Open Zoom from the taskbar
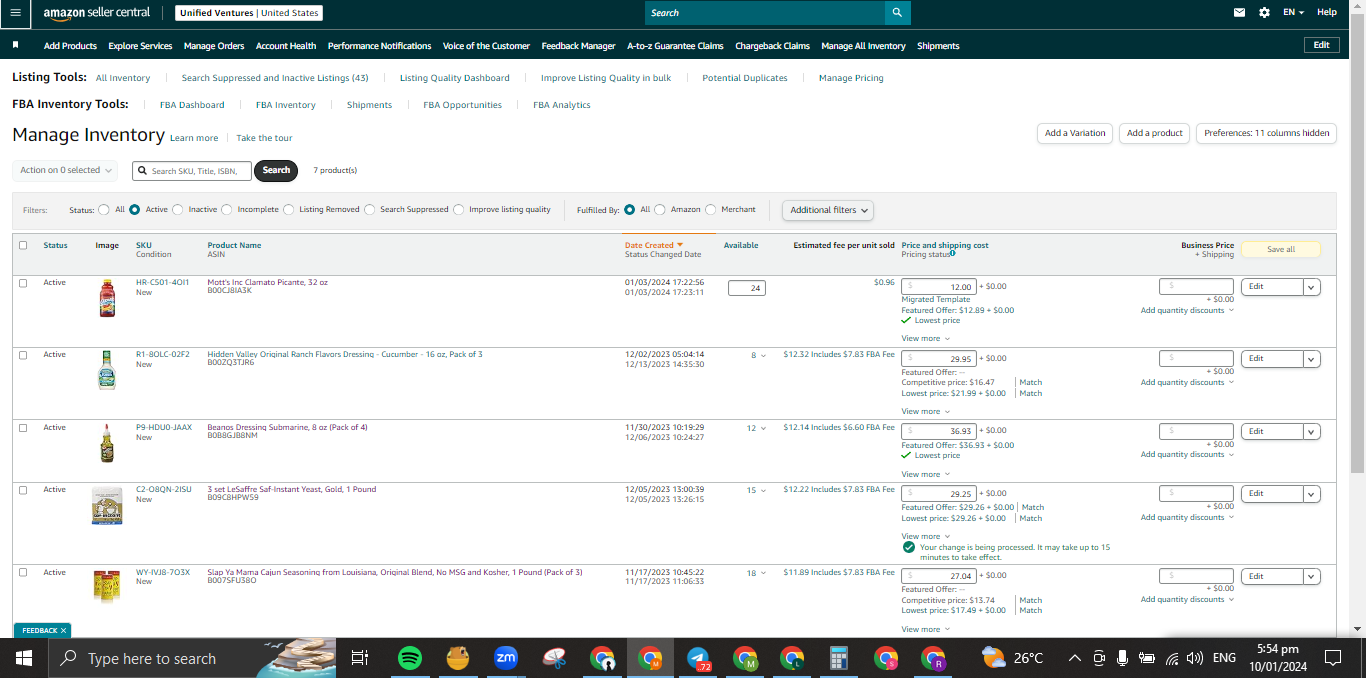 pos(505,658)
